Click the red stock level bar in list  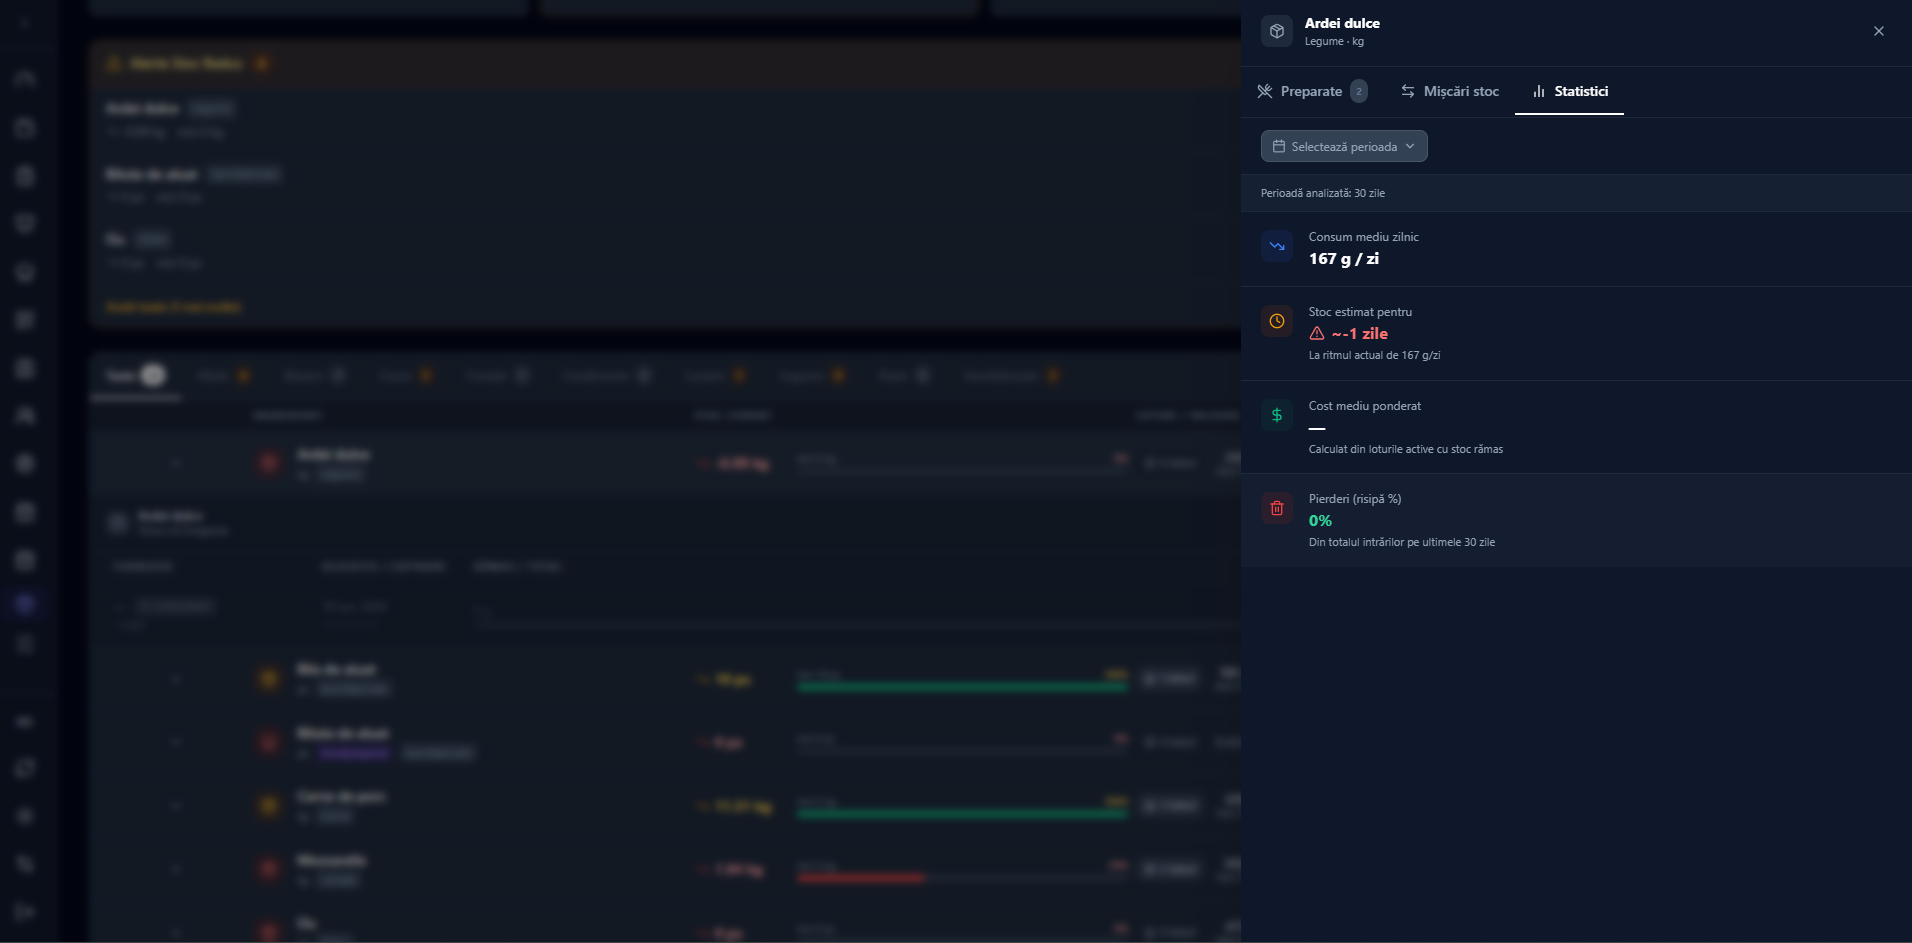(861, 878)
